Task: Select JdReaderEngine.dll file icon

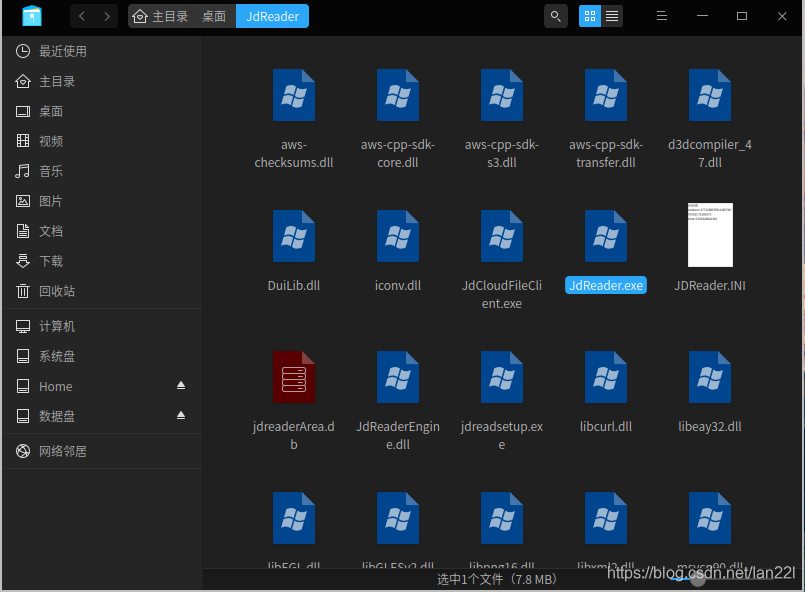Action: pyautogui.click(x=398, y=377)
